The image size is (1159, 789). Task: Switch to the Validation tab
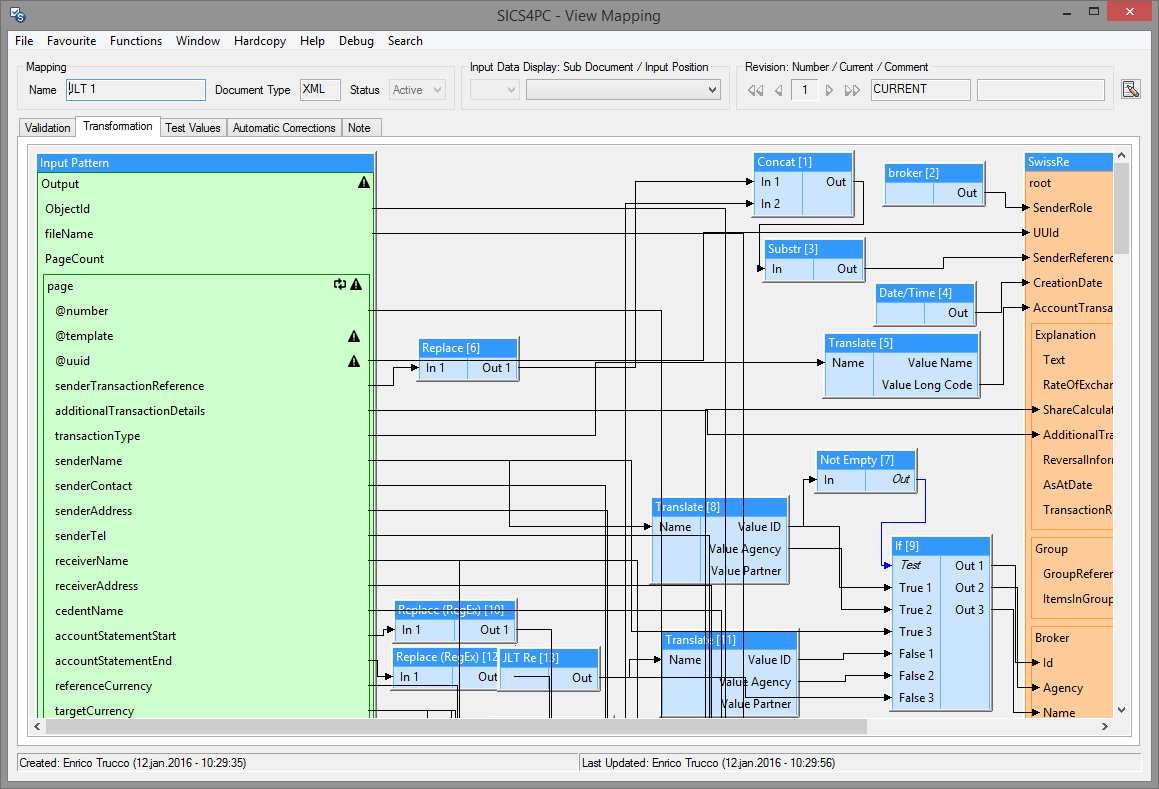coord(48,128)
